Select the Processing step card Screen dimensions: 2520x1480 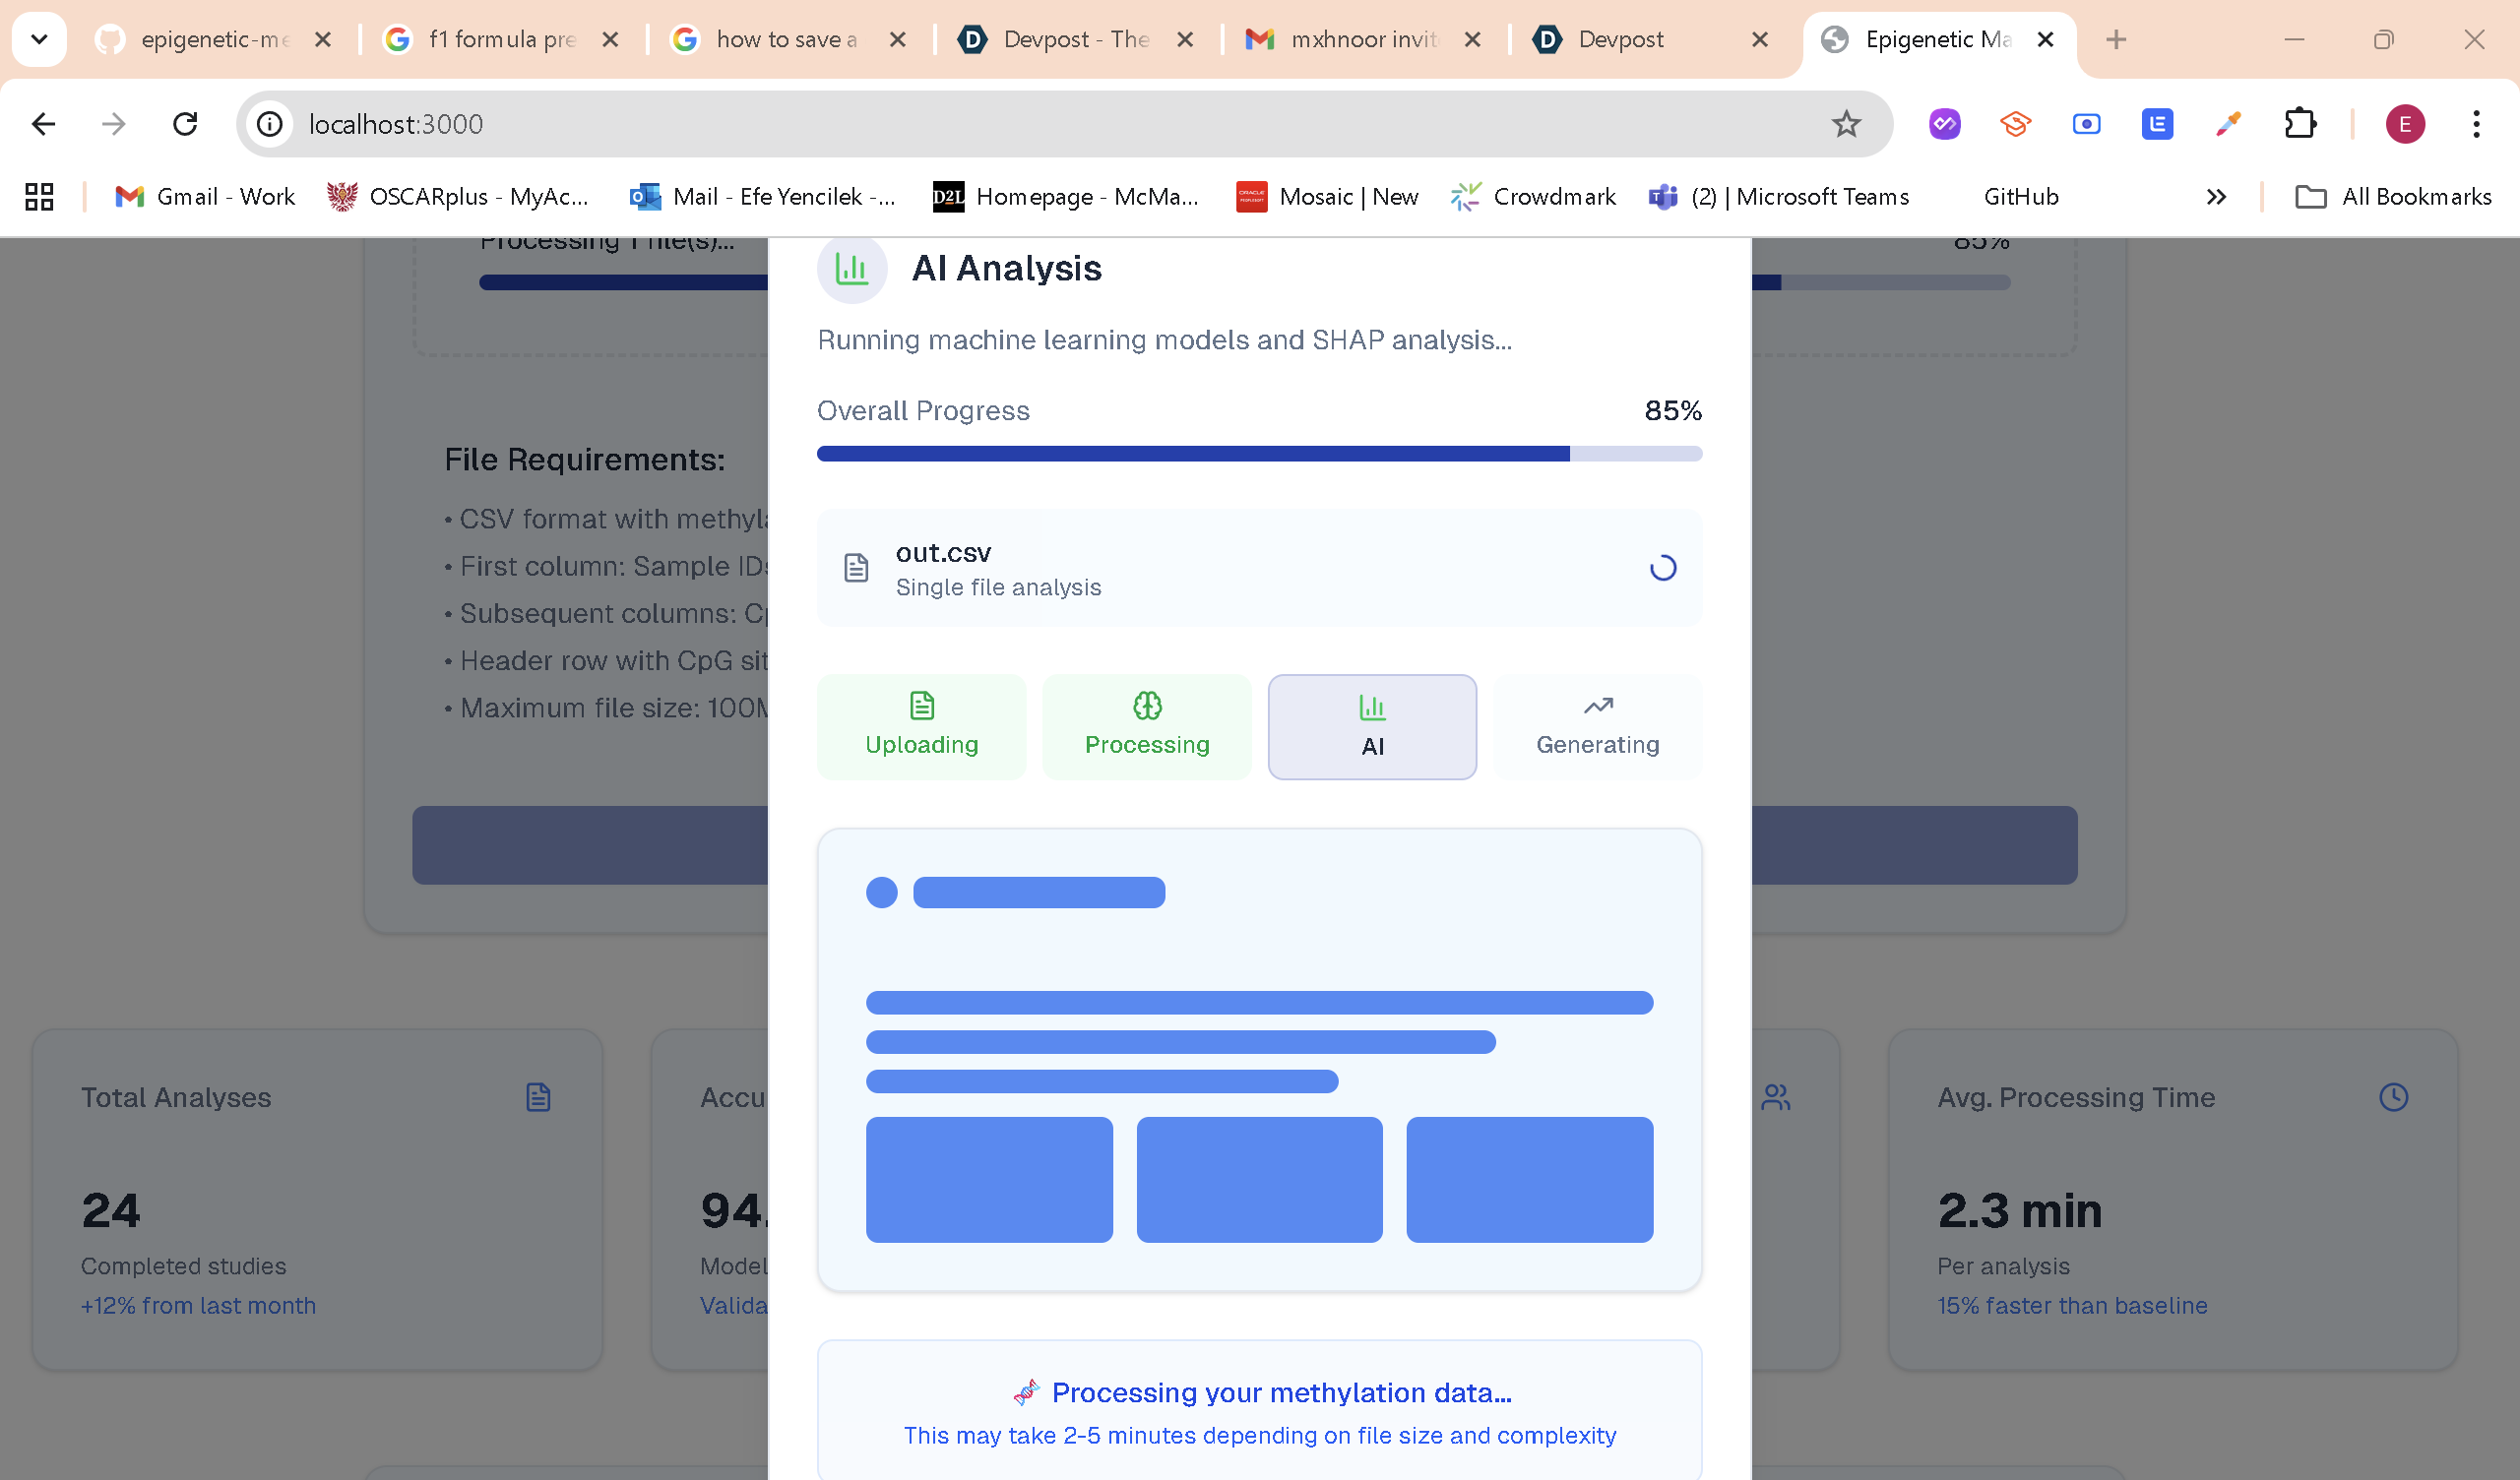(x=1146, y=726)
